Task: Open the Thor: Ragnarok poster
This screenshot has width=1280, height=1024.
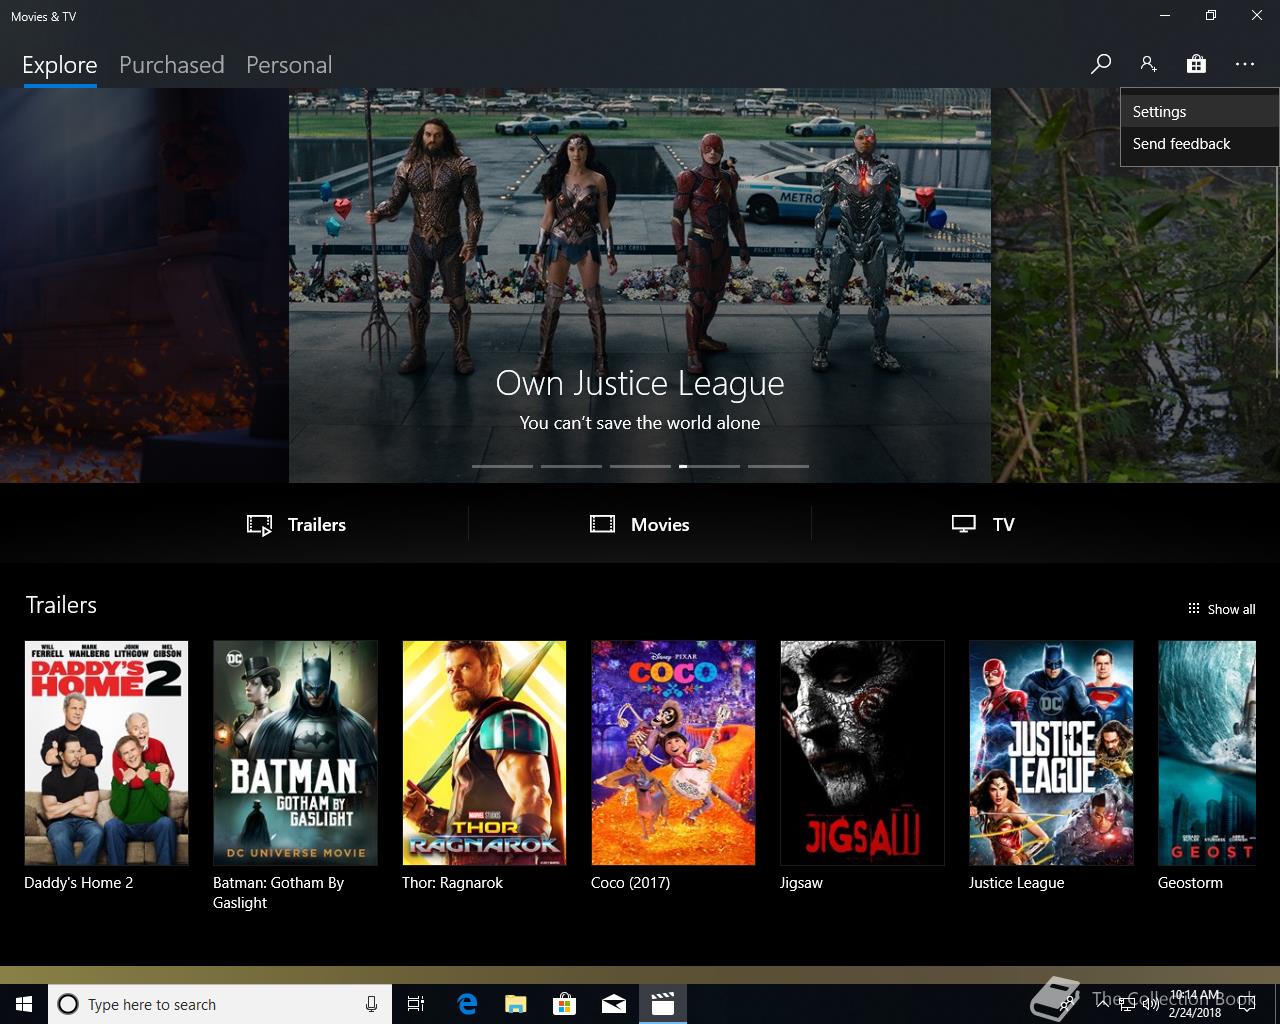Action: pos(484,753)
